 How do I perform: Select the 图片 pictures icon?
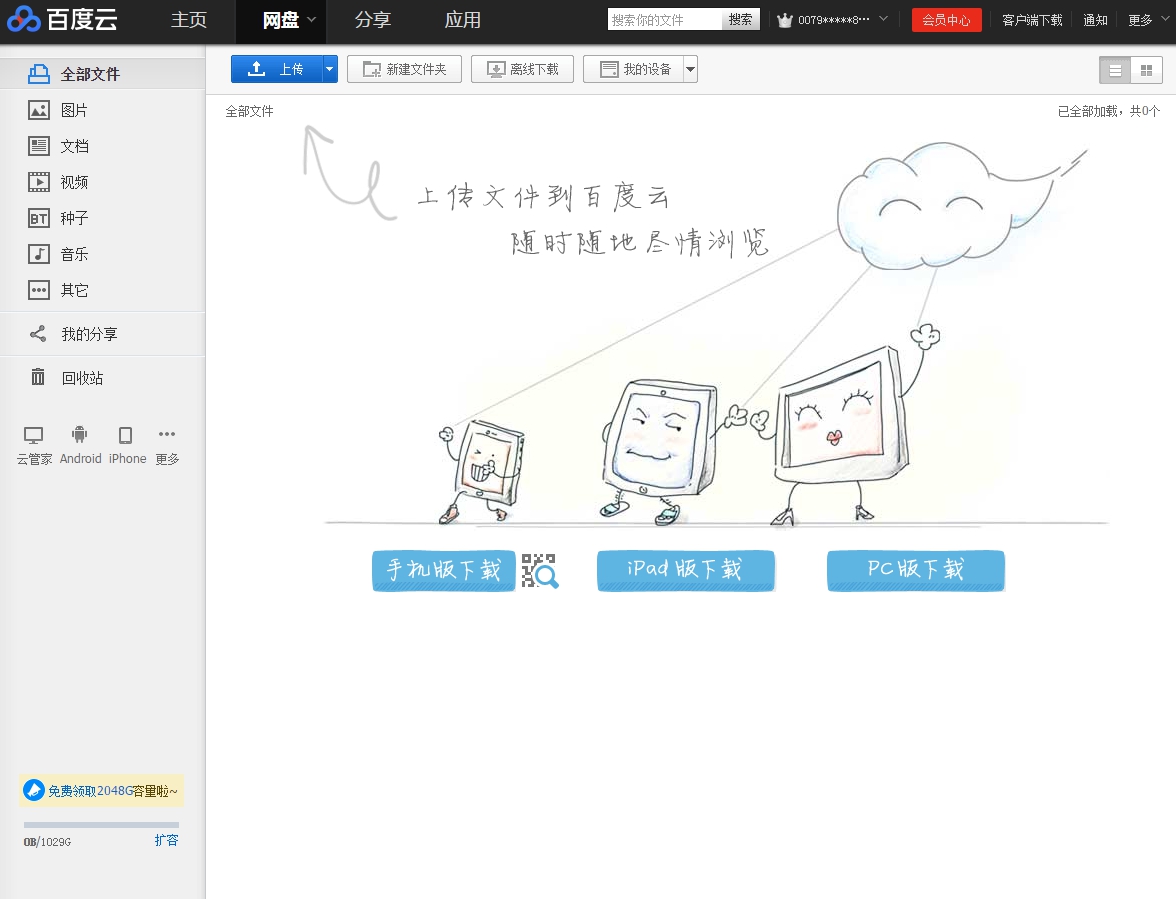[x=39, y=110]
